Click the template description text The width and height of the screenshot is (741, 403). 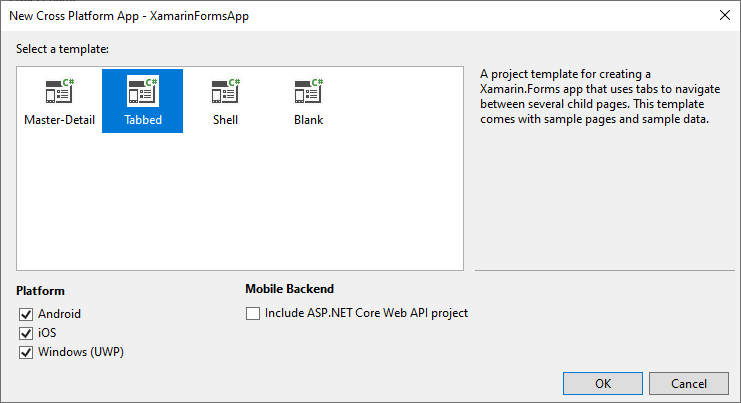594,97
